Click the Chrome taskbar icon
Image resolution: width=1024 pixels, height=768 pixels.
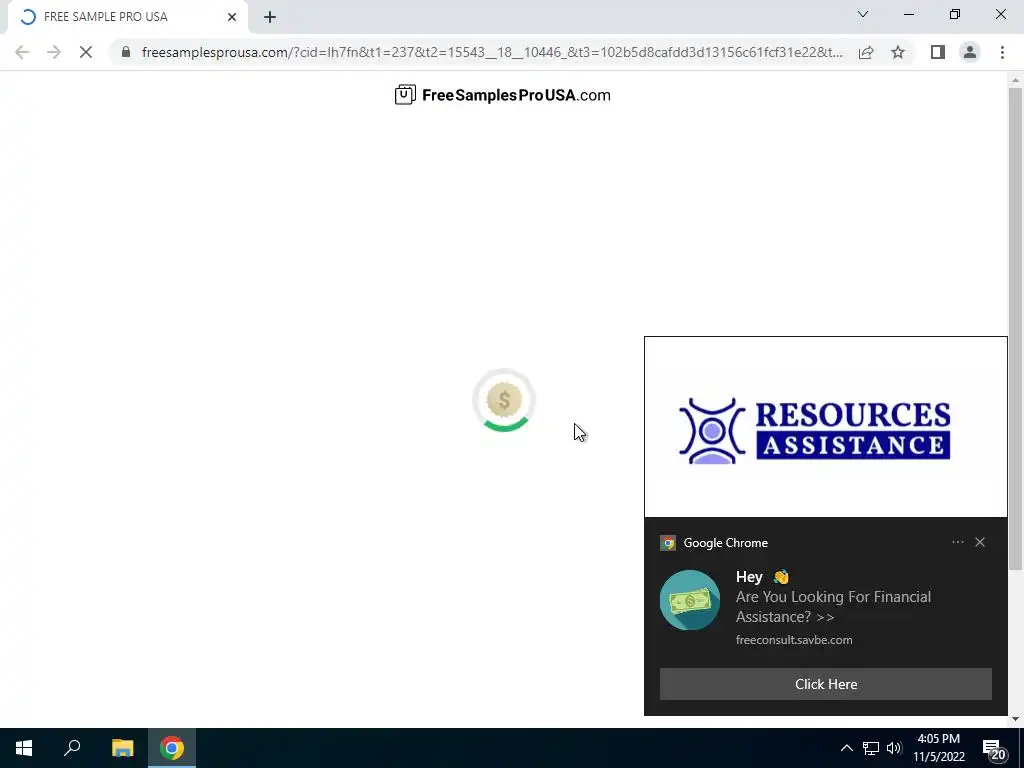[172, 748]
